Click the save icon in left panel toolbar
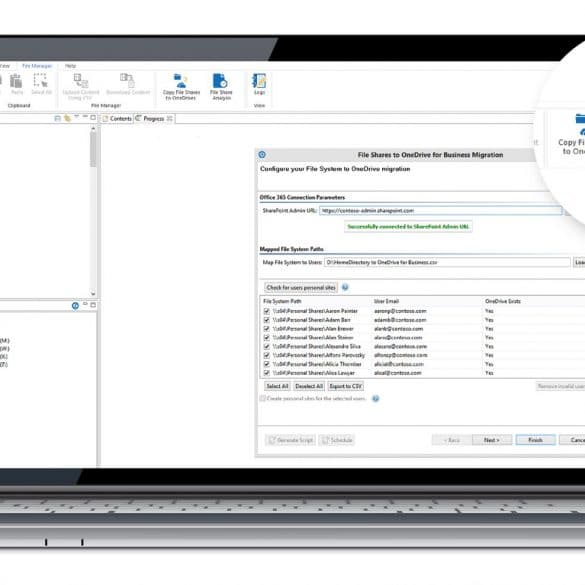 coord(57,118)
